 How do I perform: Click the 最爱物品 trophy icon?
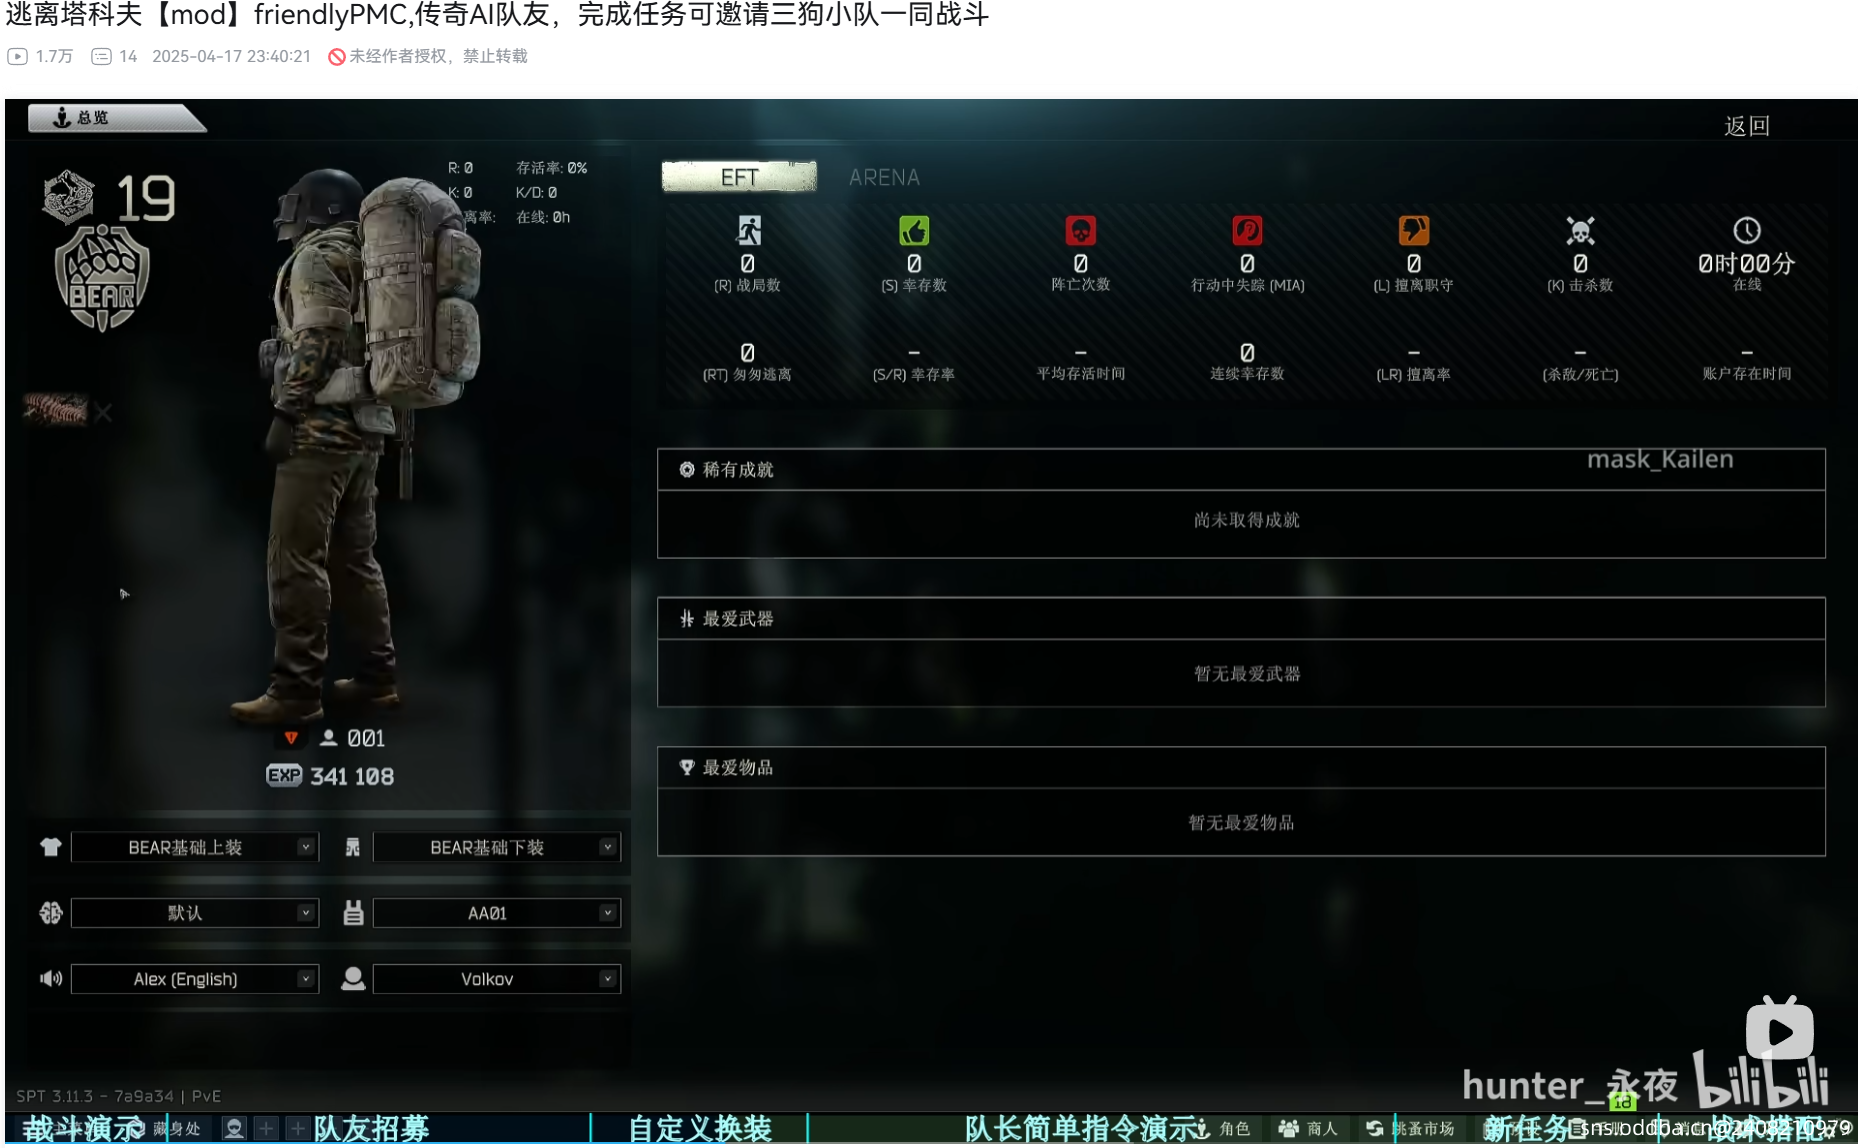pyautogui.click(x=687, y=768)
